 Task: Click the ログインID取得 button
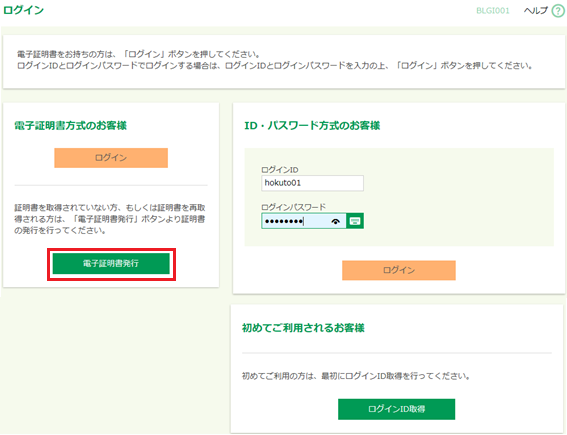(396, 409)
